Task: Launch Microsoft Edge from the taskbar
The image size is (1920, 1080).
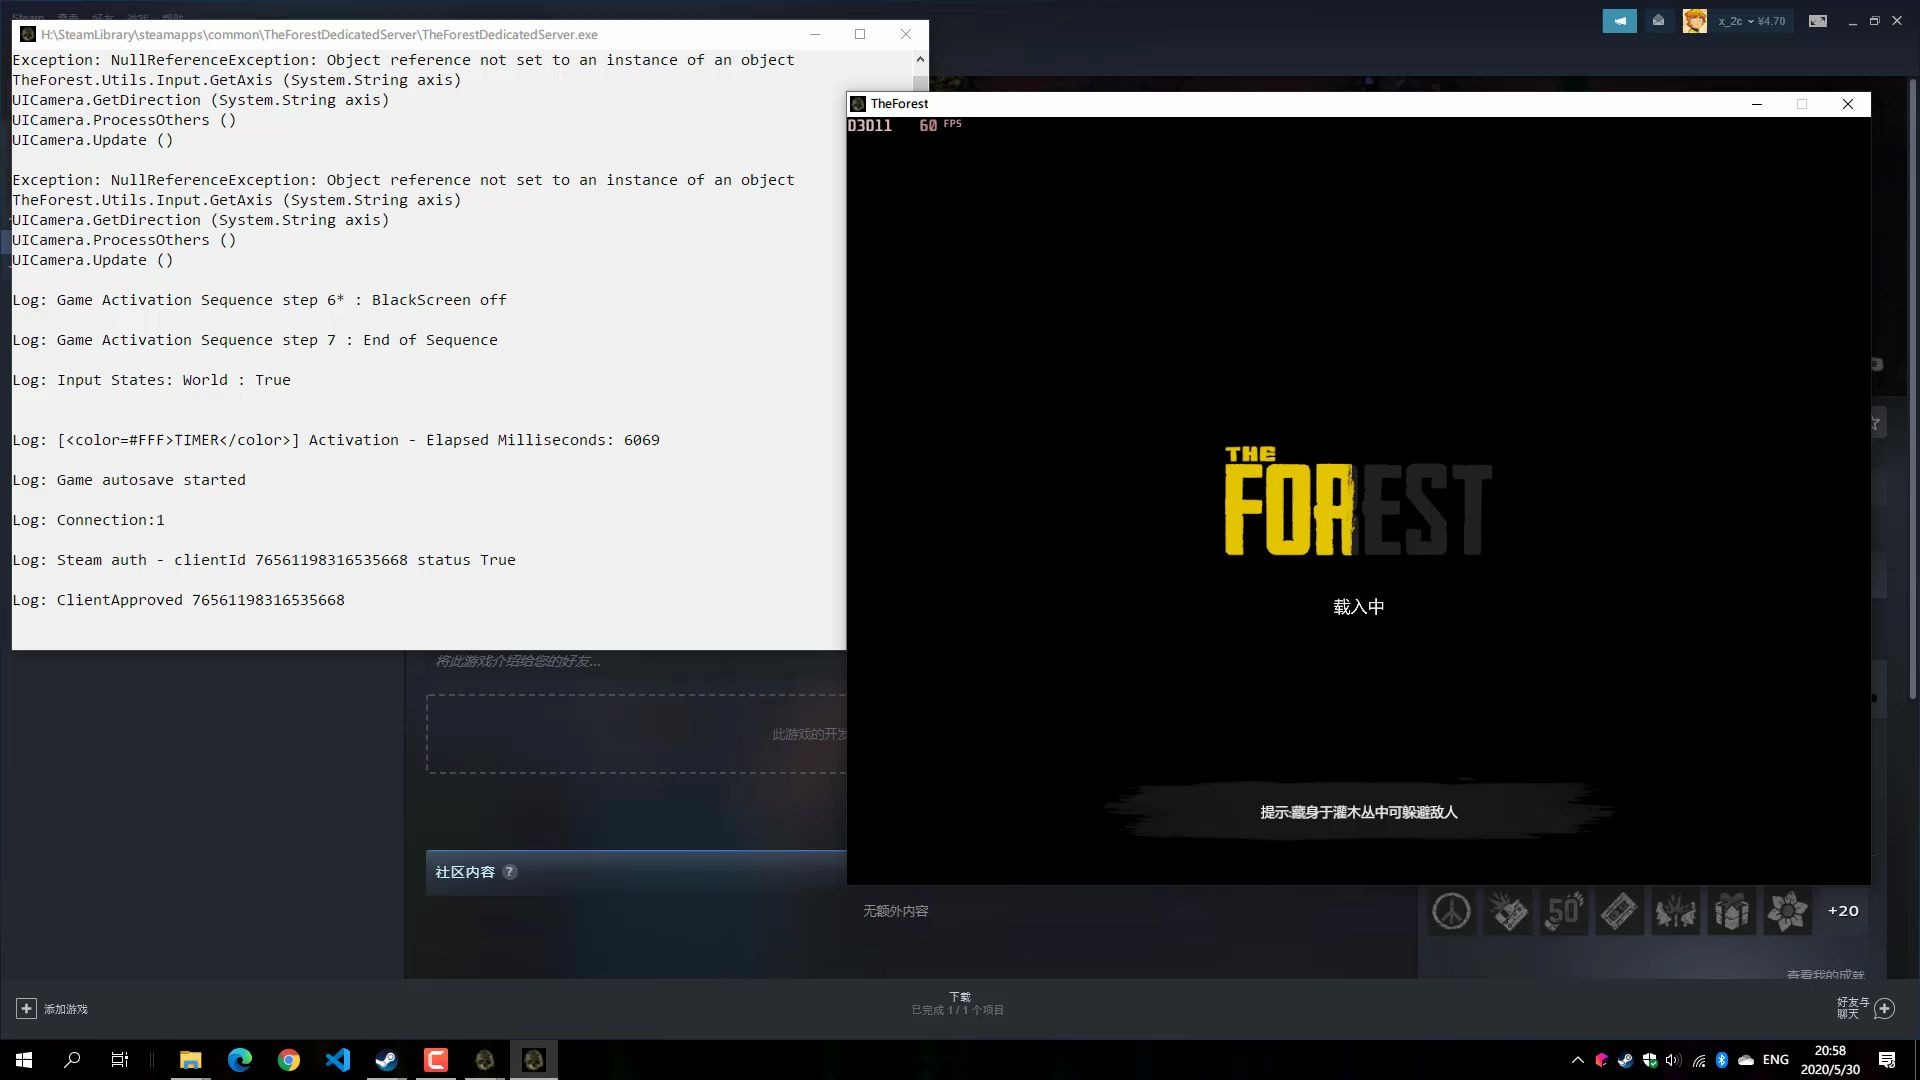Action: [x=239, y=1060]
